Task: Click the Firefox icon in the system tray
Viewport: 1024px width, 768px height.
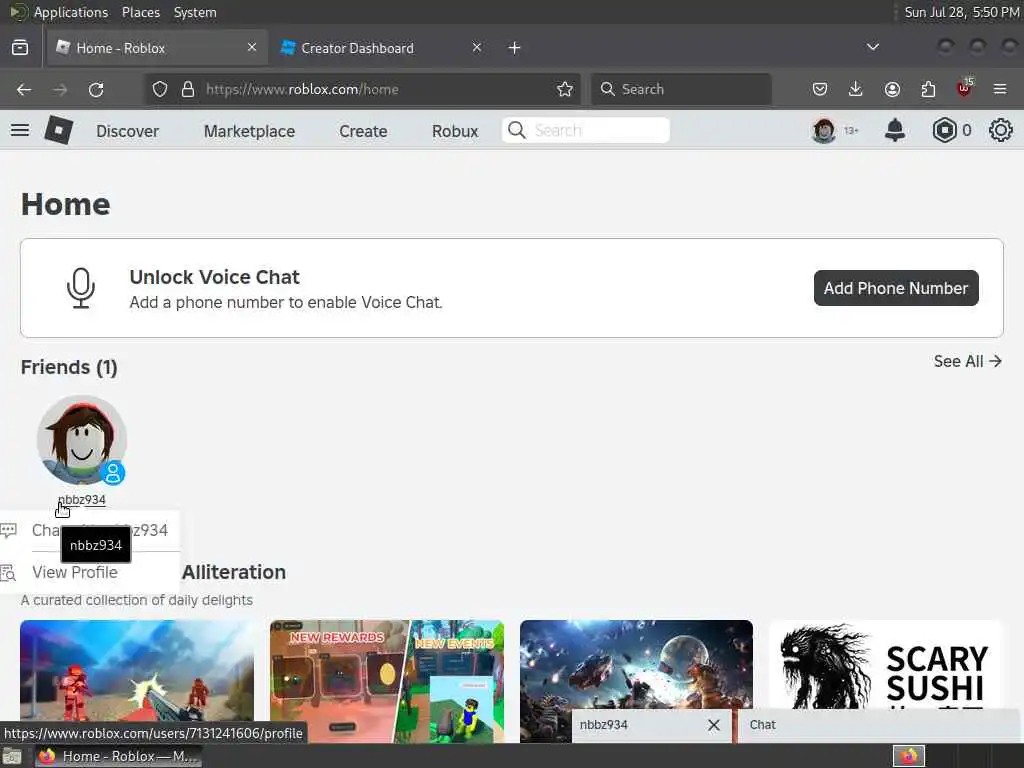Action: point(909,757)
